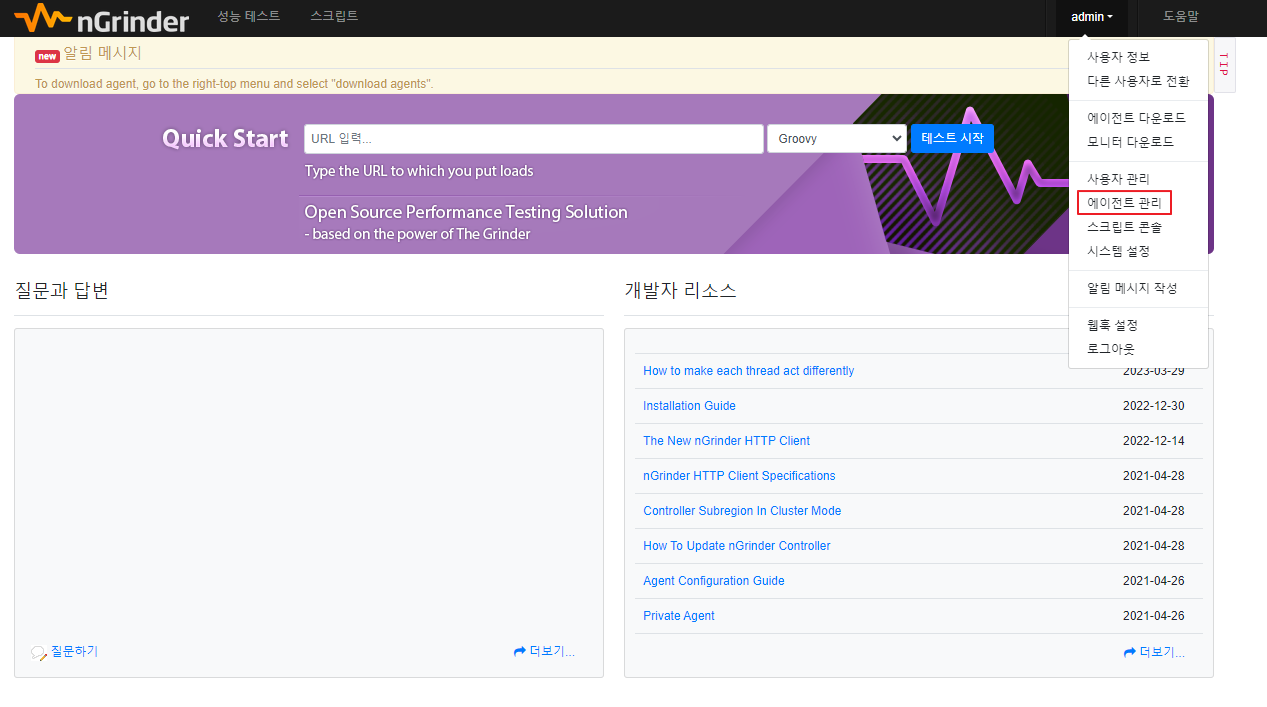Click 질문하기 link
The width and height of the screenshot is (1267, 707).
(74, 651)
